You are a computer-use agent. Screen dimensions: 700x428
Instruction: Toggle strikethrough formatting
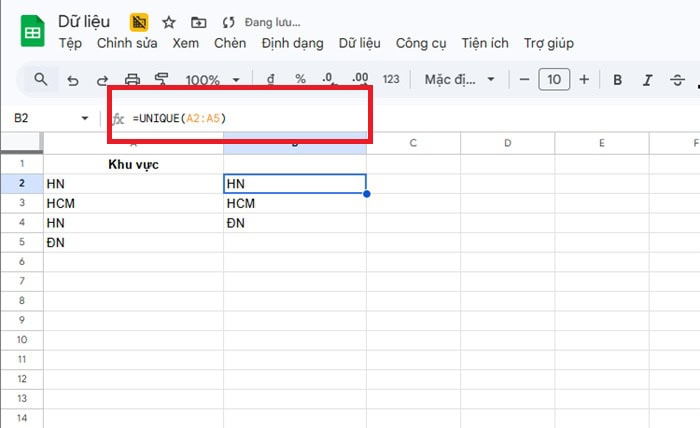coord(679,80)
